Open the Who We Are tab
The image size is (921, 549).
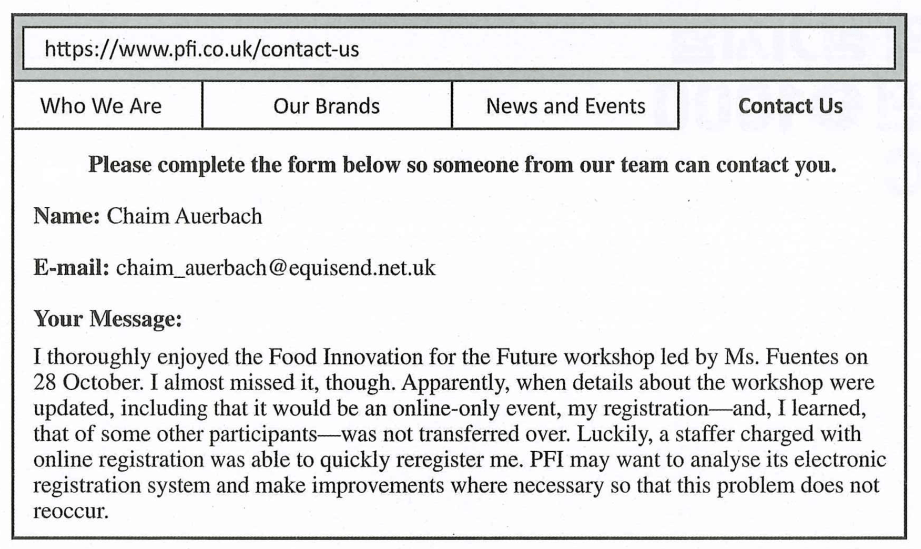[100, 106]
